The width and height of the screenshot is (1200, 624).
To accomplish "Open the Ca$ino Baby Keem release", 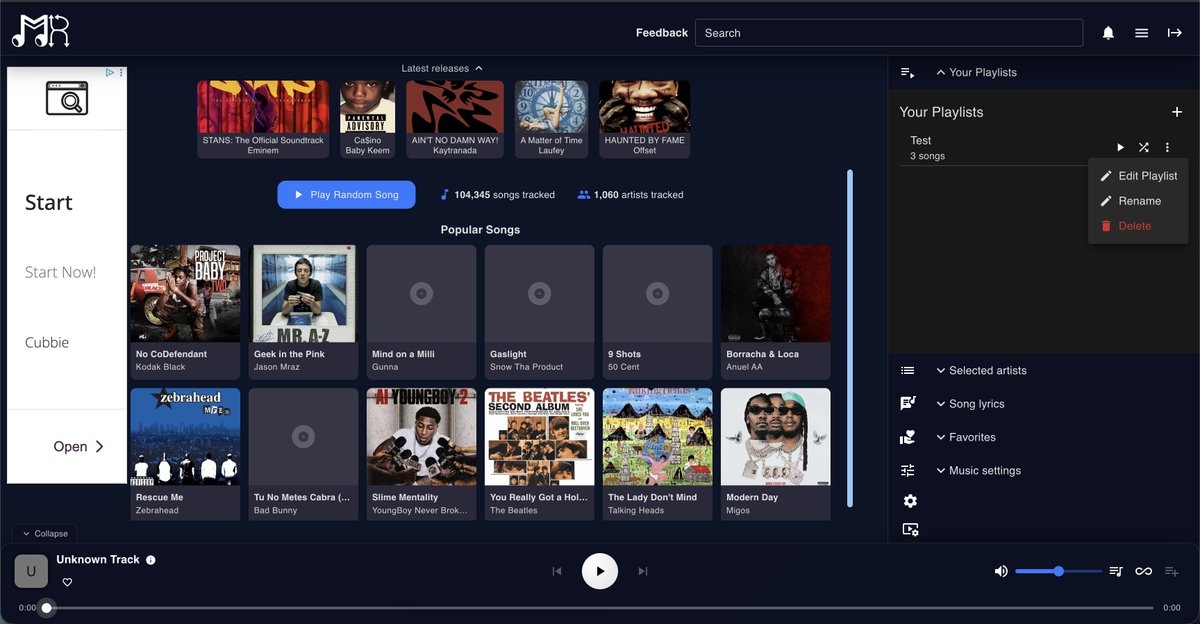I will (367, 120).
